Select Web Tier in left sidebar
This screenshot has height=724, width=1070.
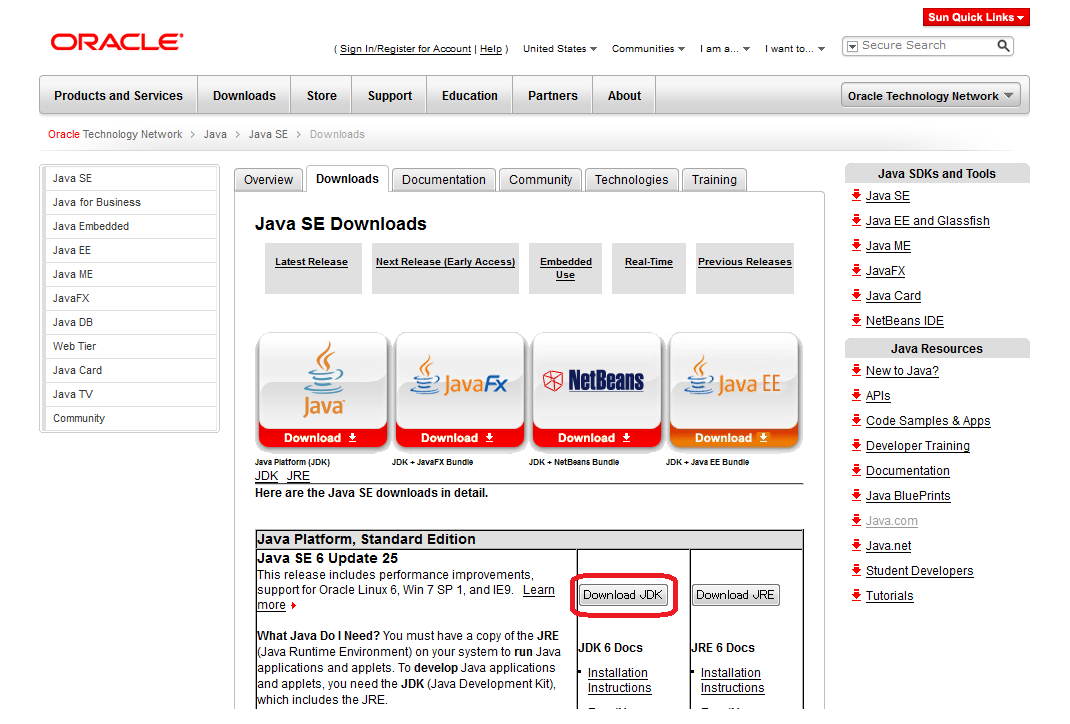[130, 346]
